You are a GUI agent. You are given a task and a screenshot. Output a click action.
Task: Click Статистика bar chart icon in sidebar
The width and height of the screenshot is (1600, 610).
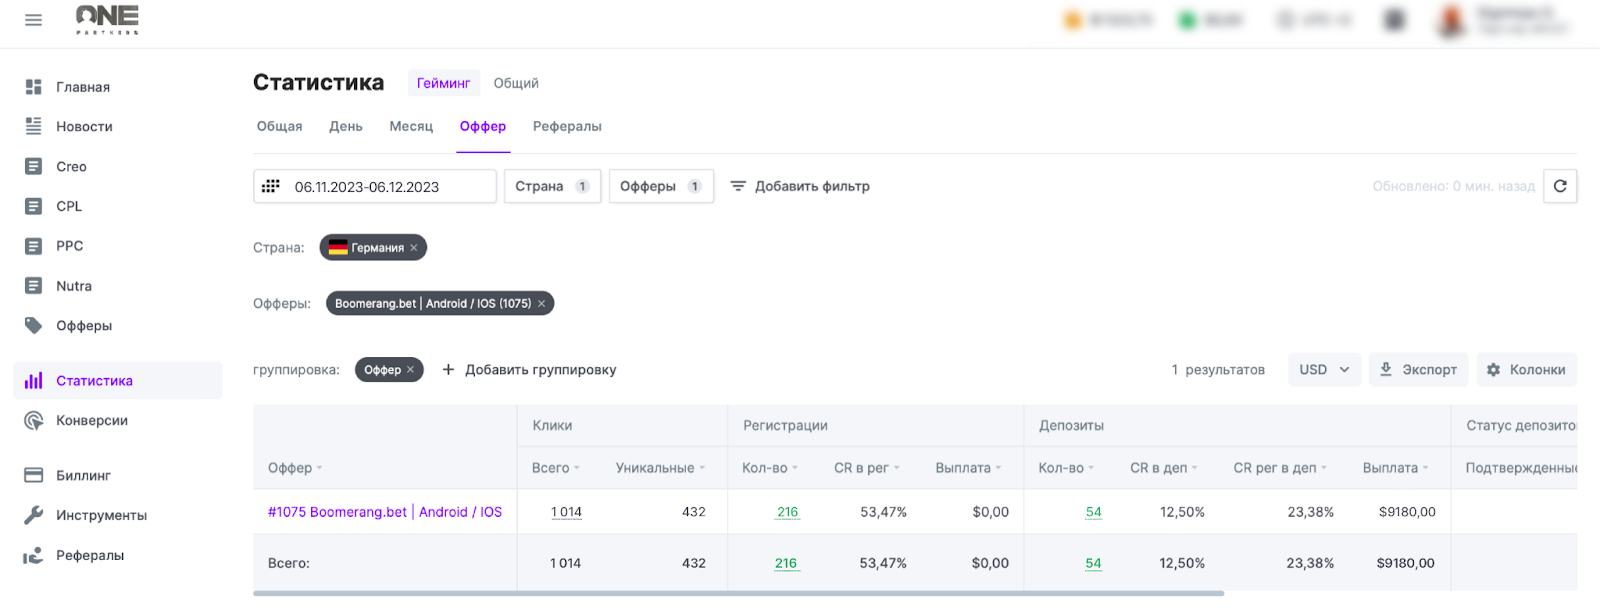(x=33, y=380)
